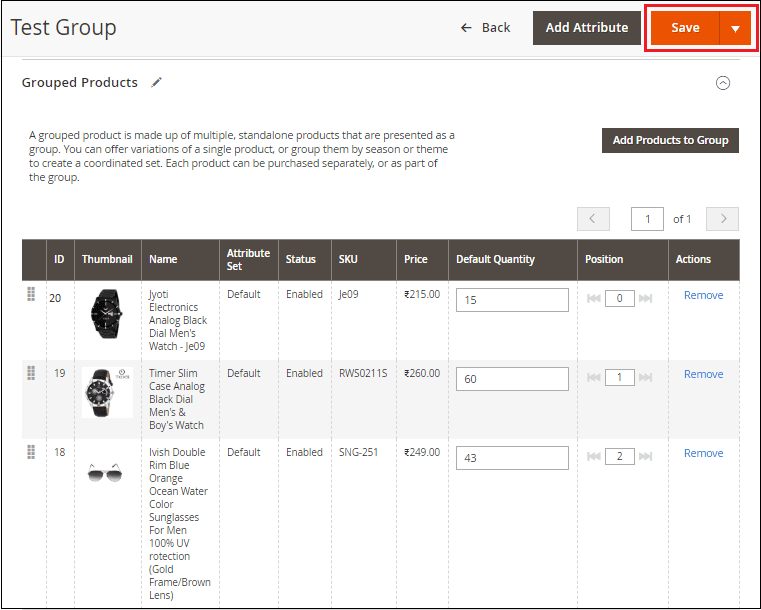Click drag handle for product ID 20
Viewport: 761px width, 610px height.
31,294
